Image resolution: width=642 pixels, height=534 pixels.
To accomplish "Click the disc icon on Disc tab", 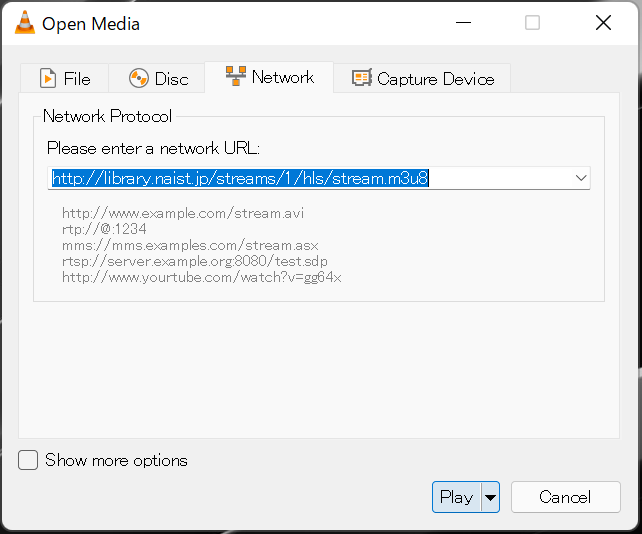I will [139, 79].
